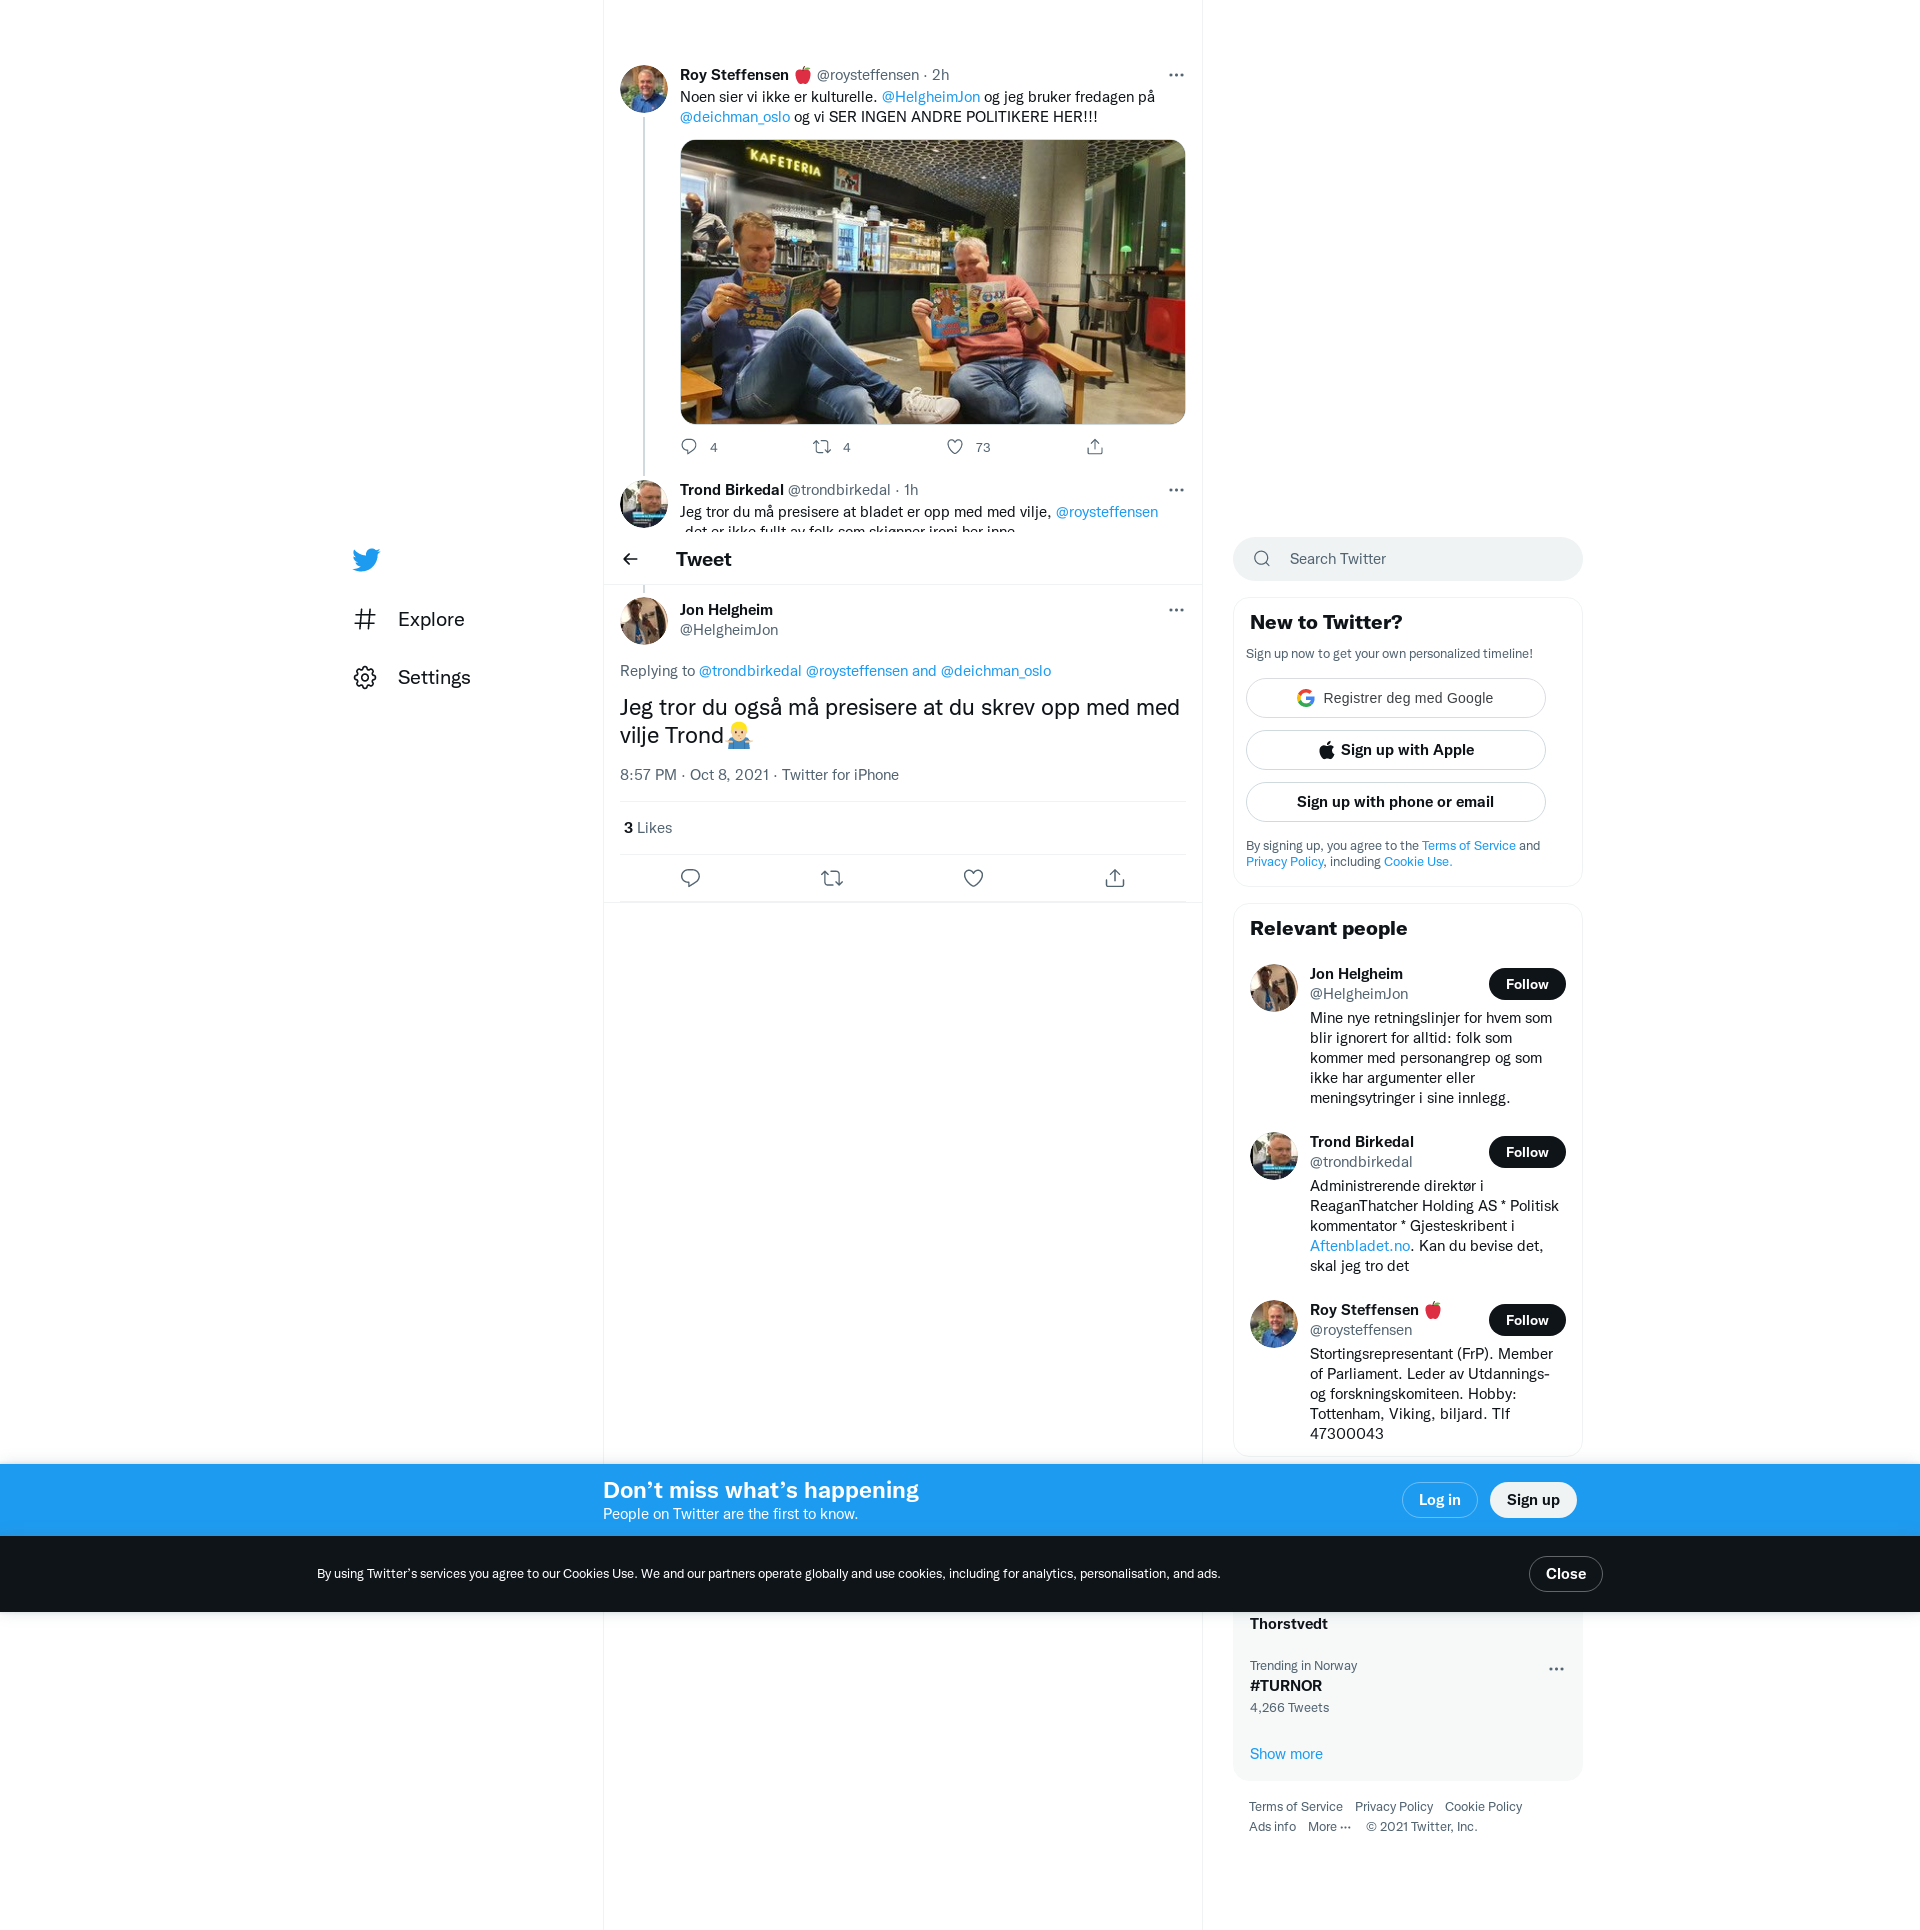
Task: Like Jon Helgheim's main tweet
Action: [973, 878]
